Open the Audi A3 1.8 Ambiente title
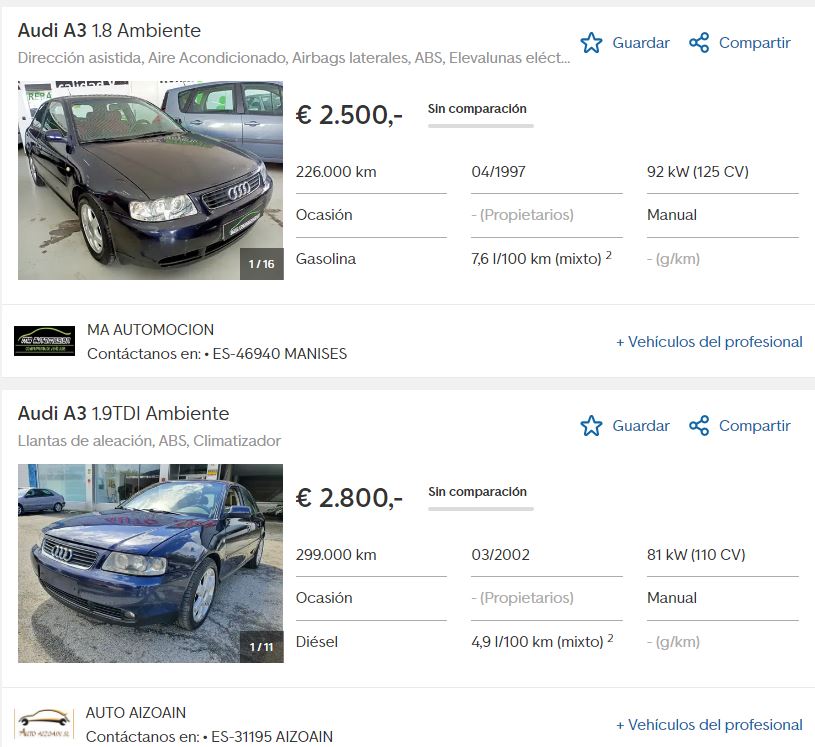The height and width of the screenshot is (747, 815). [x=109, y=30]
